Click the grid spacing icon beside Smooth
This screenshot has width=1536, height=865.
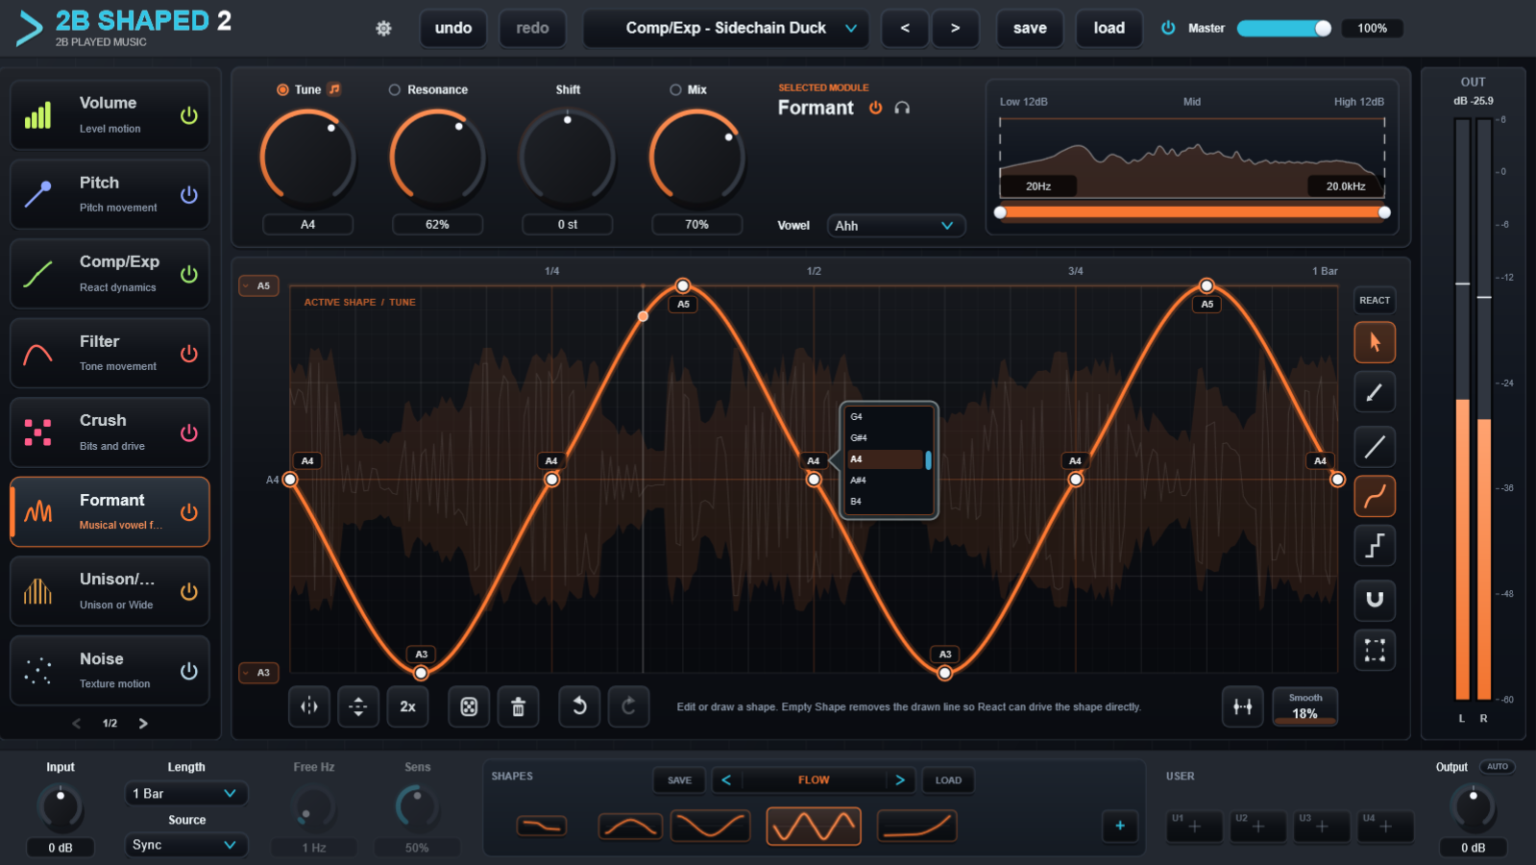tap(1243, 707)
